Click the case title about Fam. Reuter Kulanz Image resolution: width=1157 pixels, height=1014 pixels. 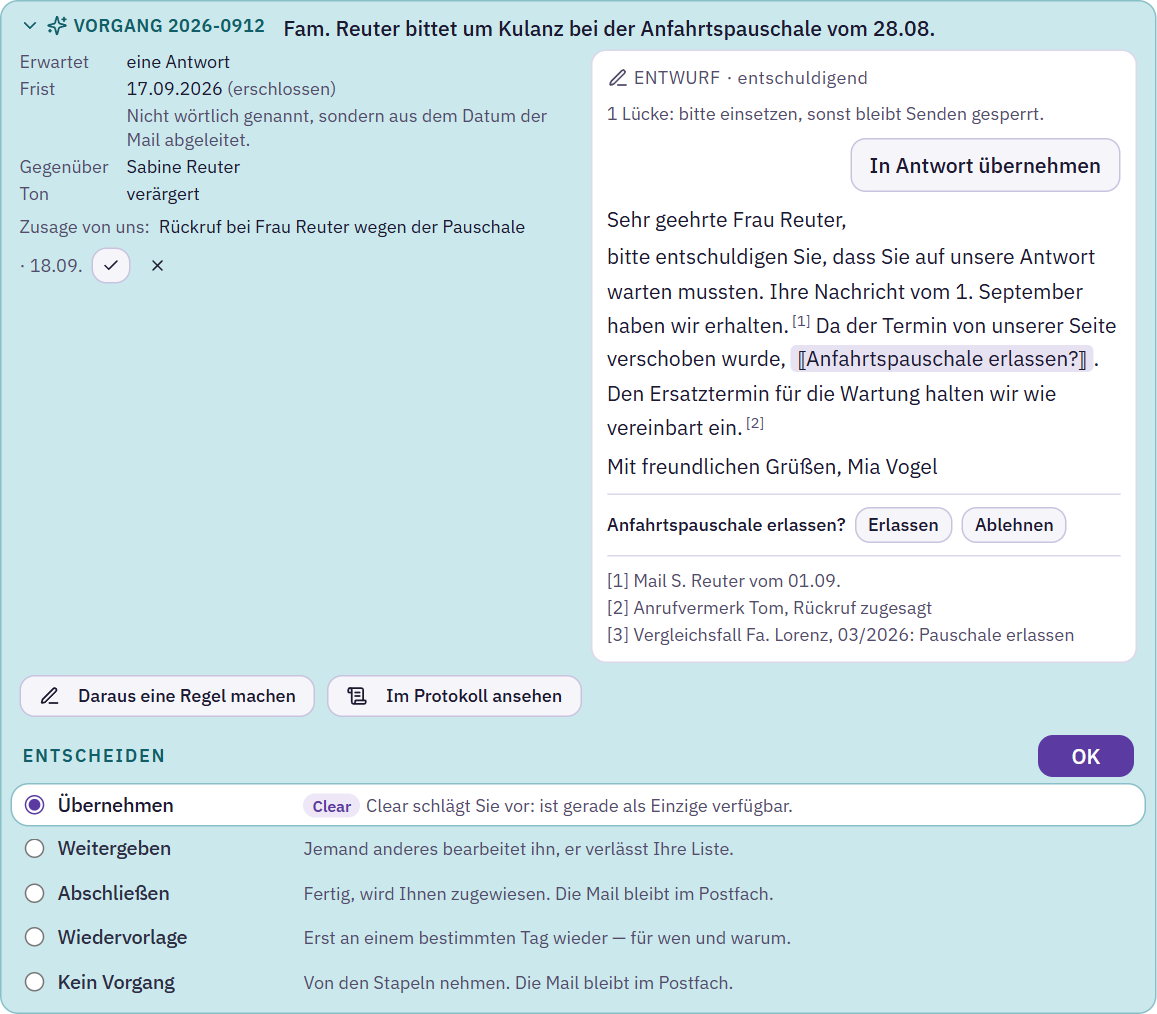pos(609,29)
